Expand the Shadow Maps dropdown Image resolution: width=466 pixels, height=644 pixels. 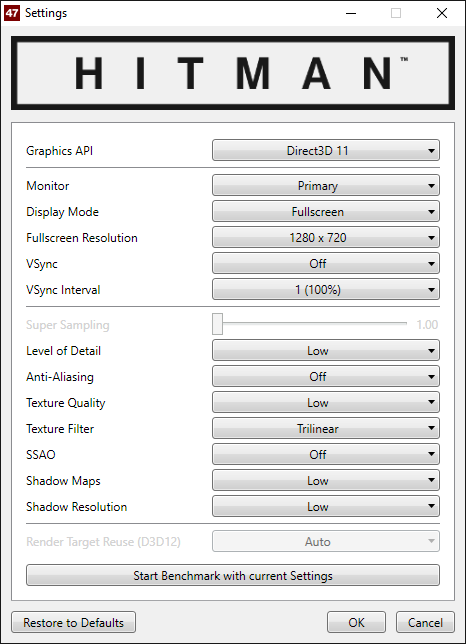point(326,481)
